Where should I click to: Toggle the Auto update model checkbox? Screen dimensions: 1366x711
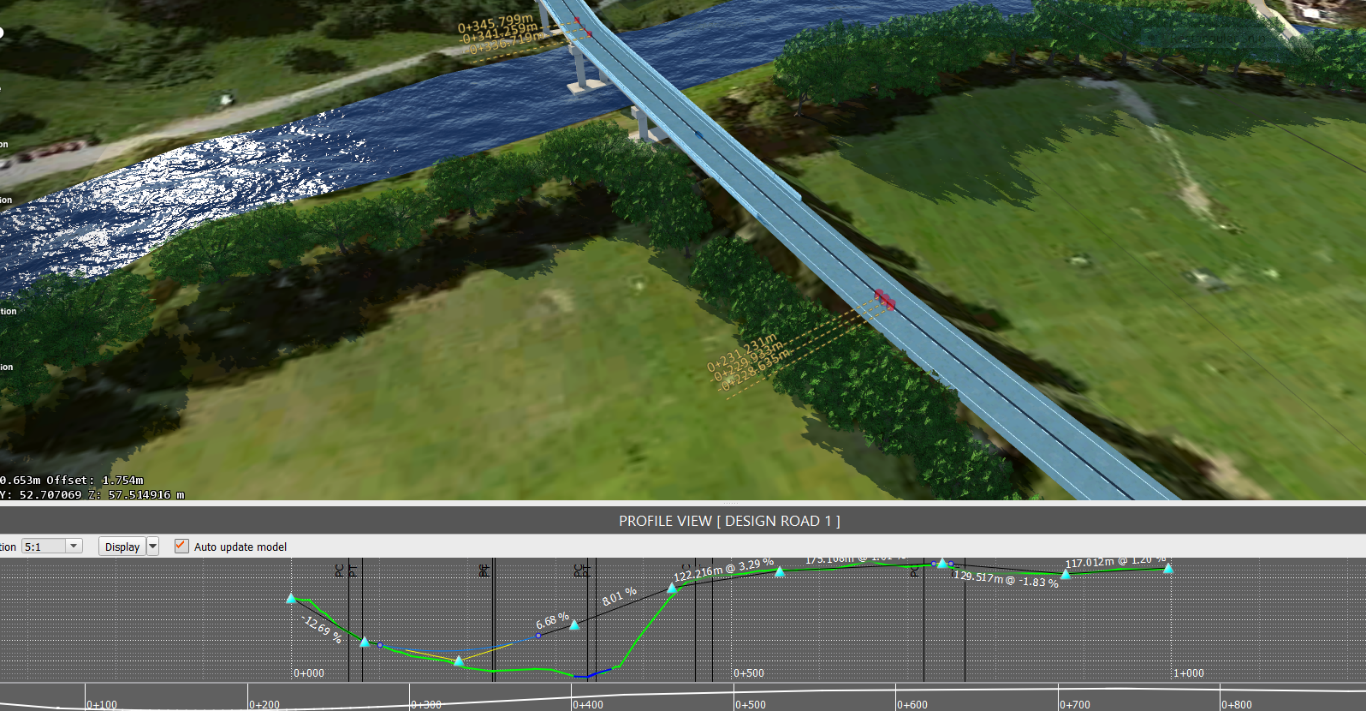(x=181, y=546)
